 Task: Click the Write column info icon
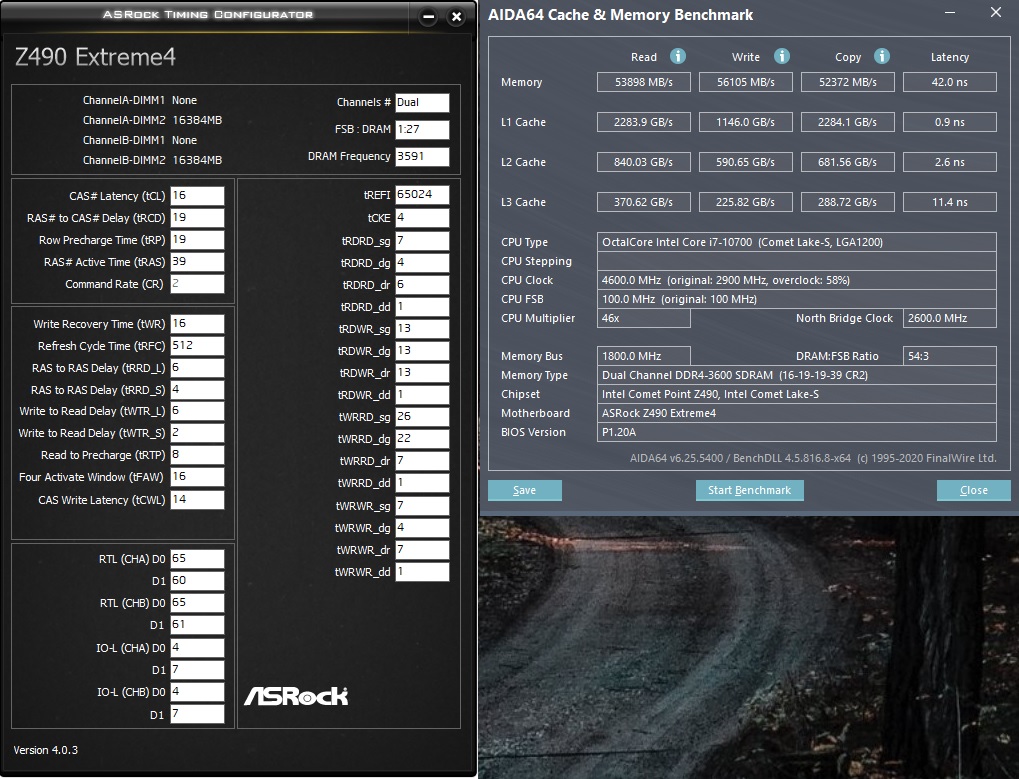(782, 57)
